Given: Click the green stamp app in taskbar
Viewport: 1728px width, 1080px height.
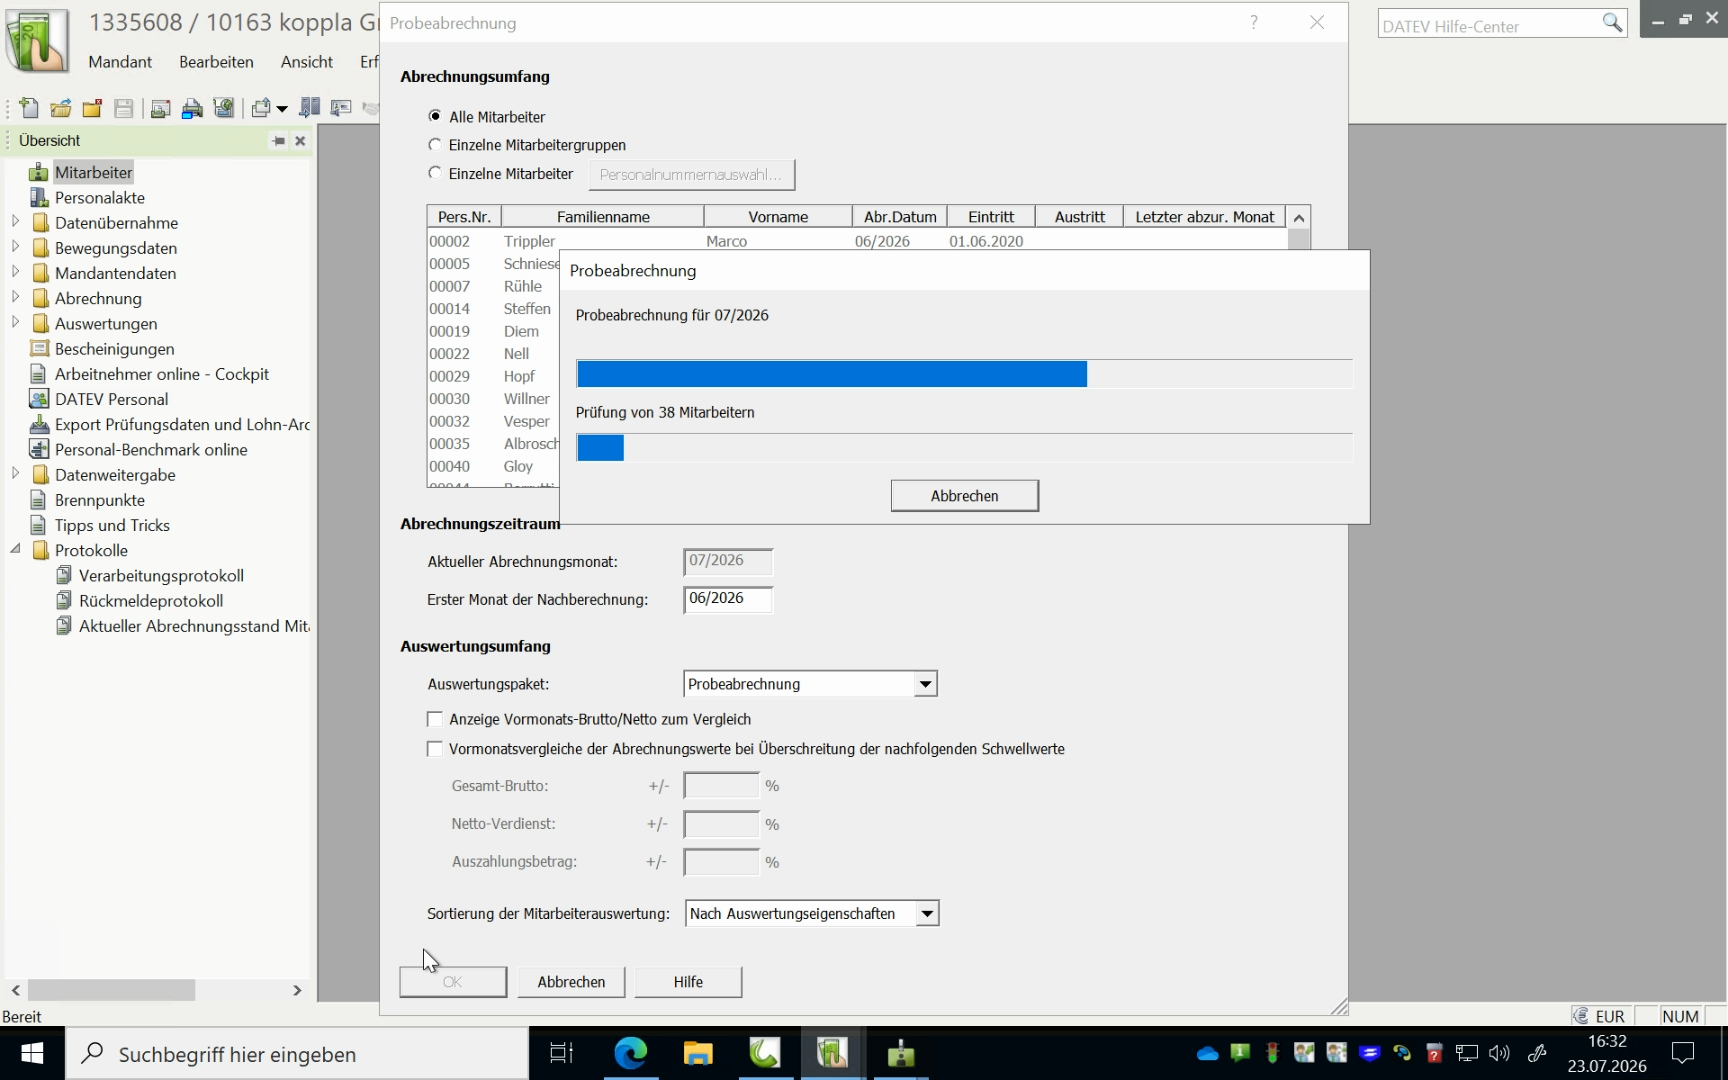Looking at the screenshot, I should pos(900,1053).
